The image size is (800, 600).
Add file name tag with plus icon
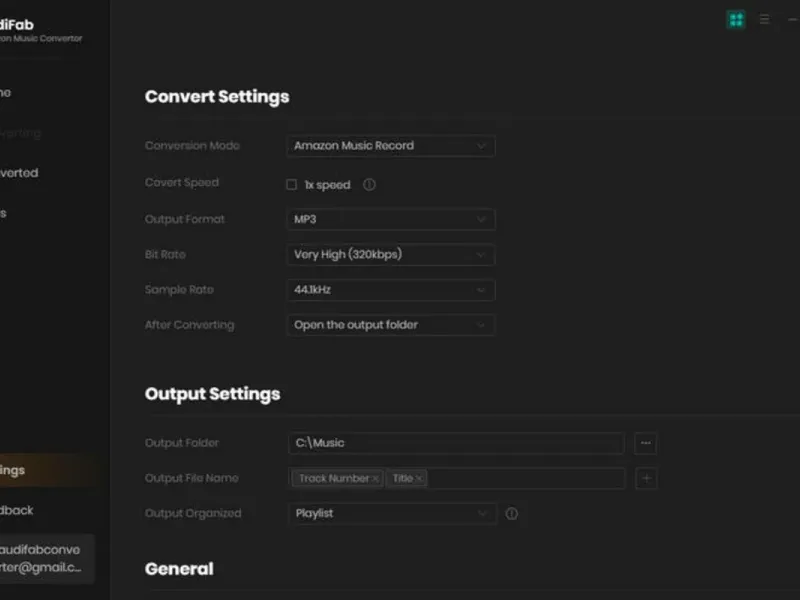pyautogui.click(x=646, y=479)
